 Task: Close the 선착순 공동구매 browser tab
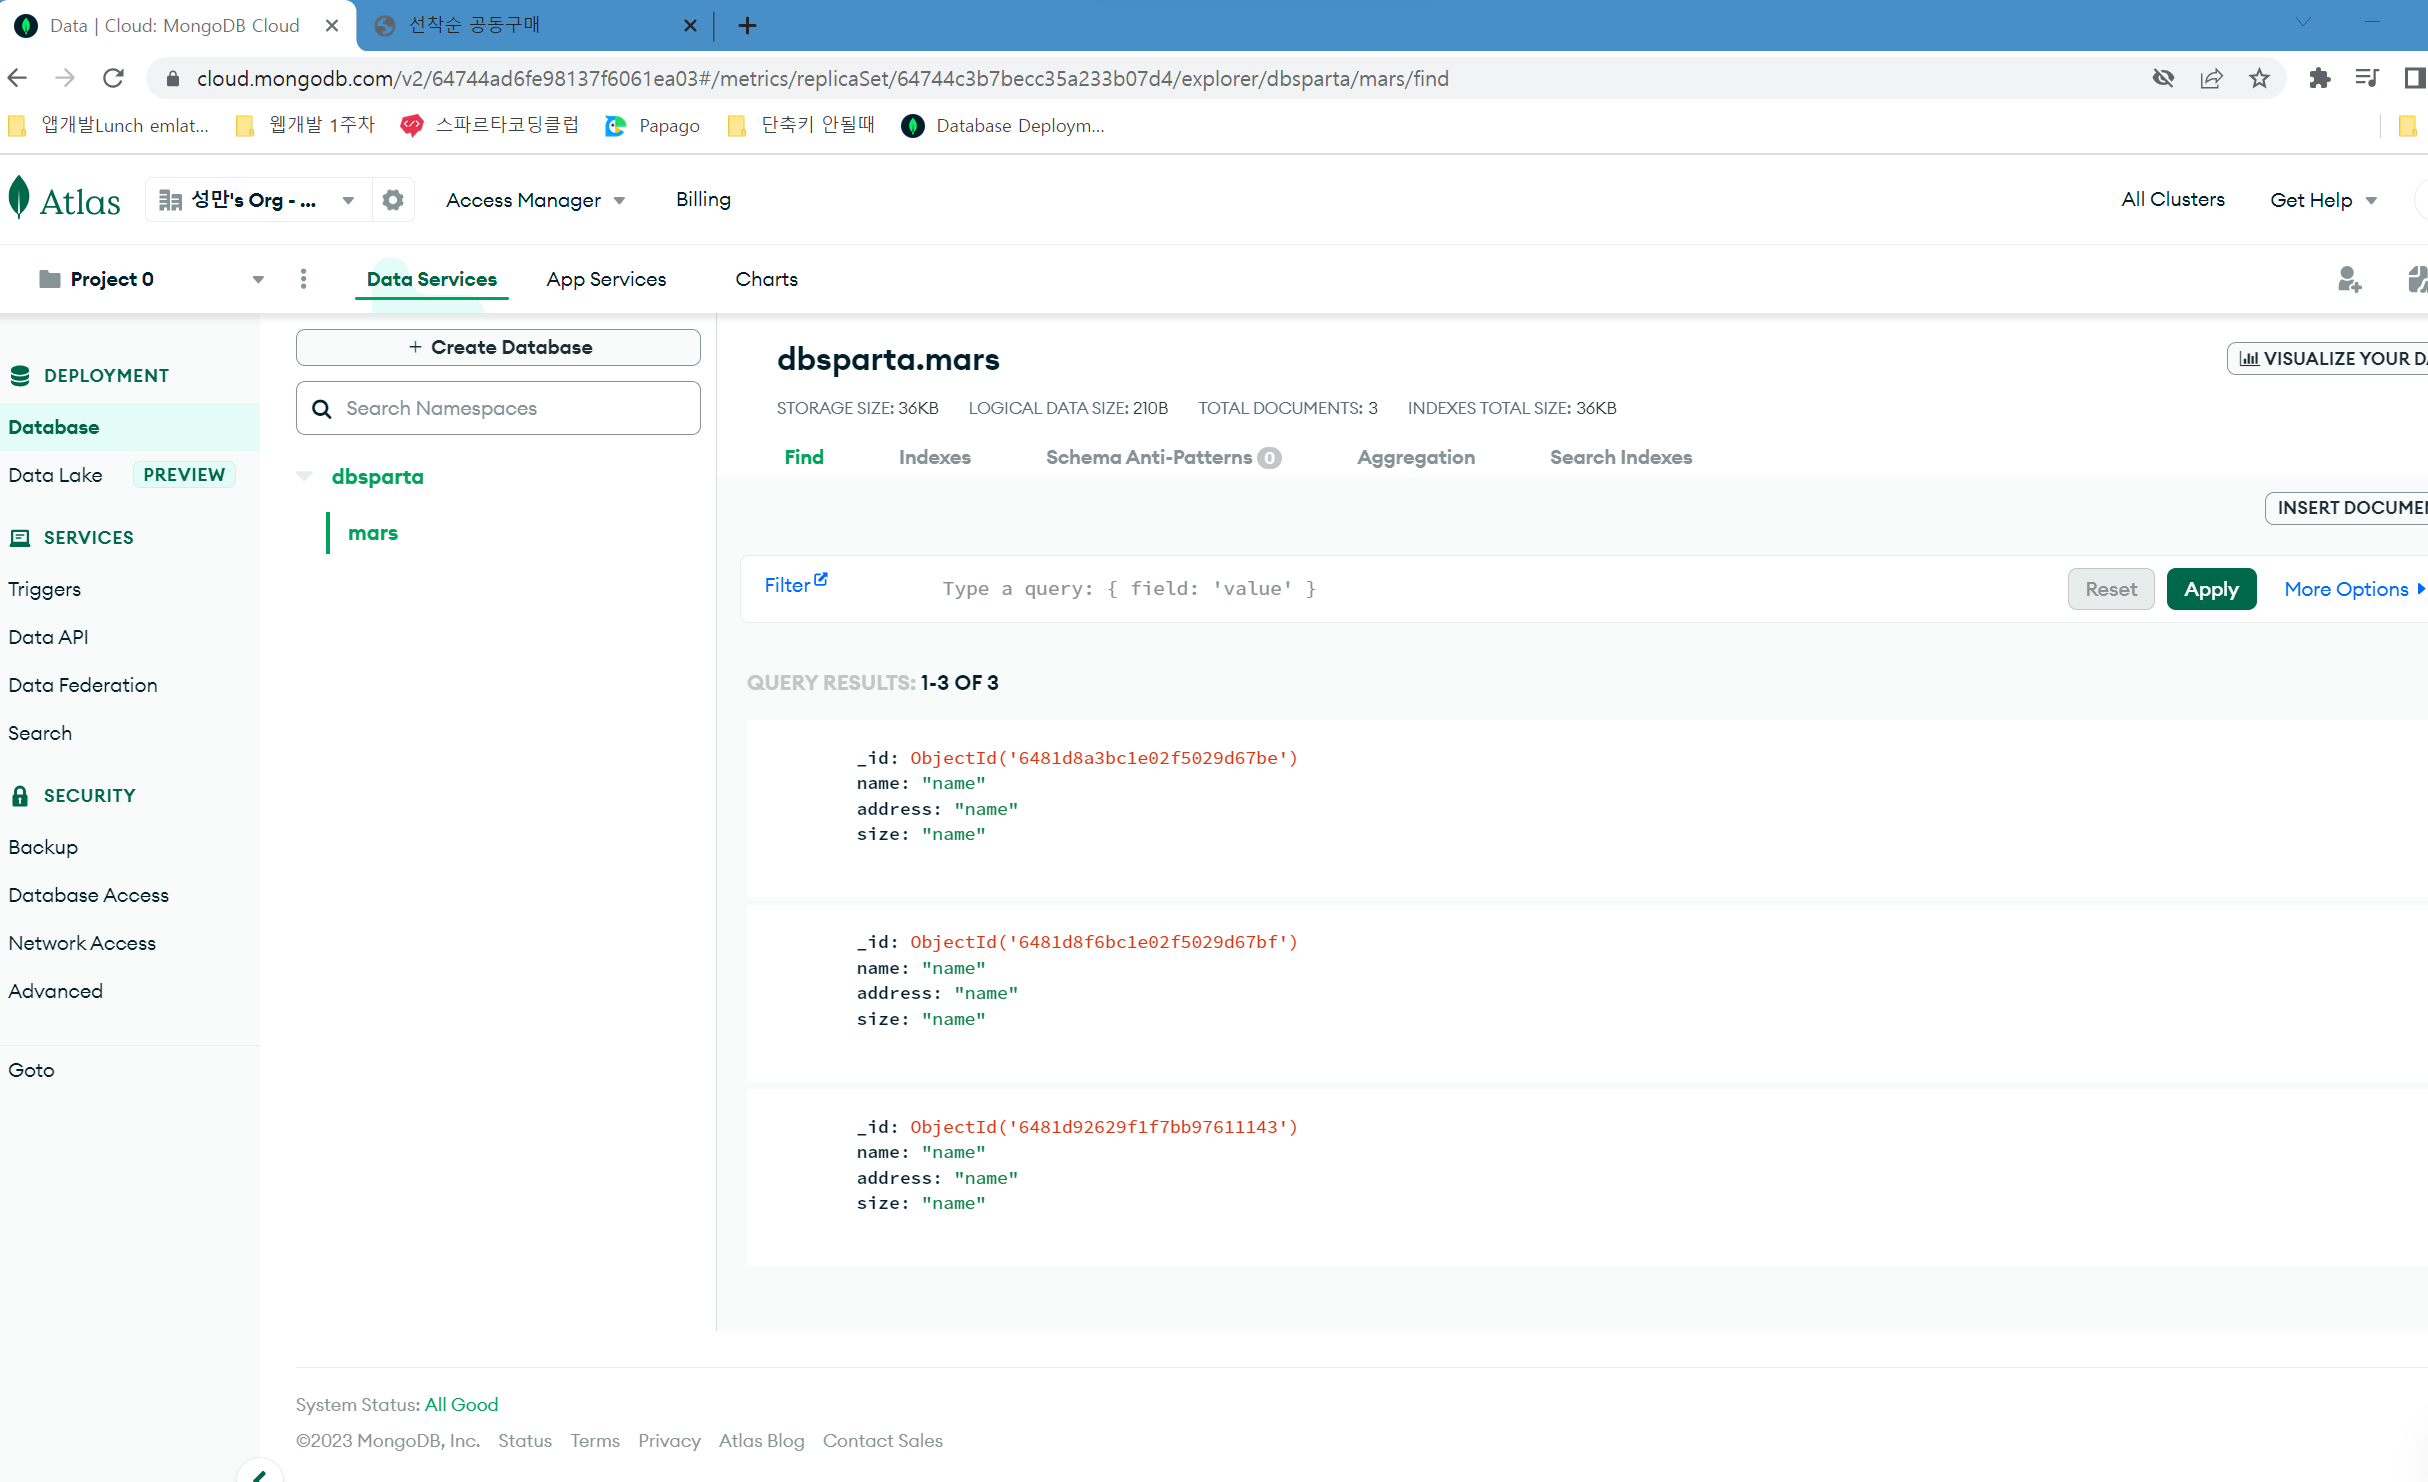pyautogui.click(x=690, y=26)
